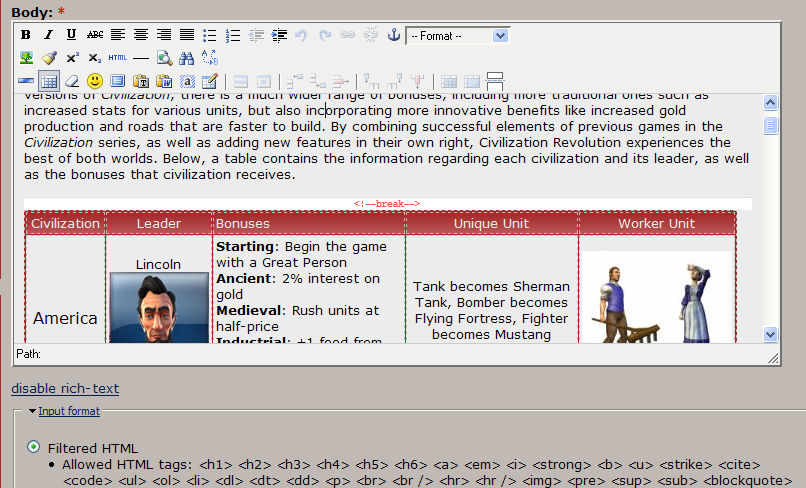806x488 pixels.
Task: Click the advanced horizontal rule icon
Action: tap(26, 81)
